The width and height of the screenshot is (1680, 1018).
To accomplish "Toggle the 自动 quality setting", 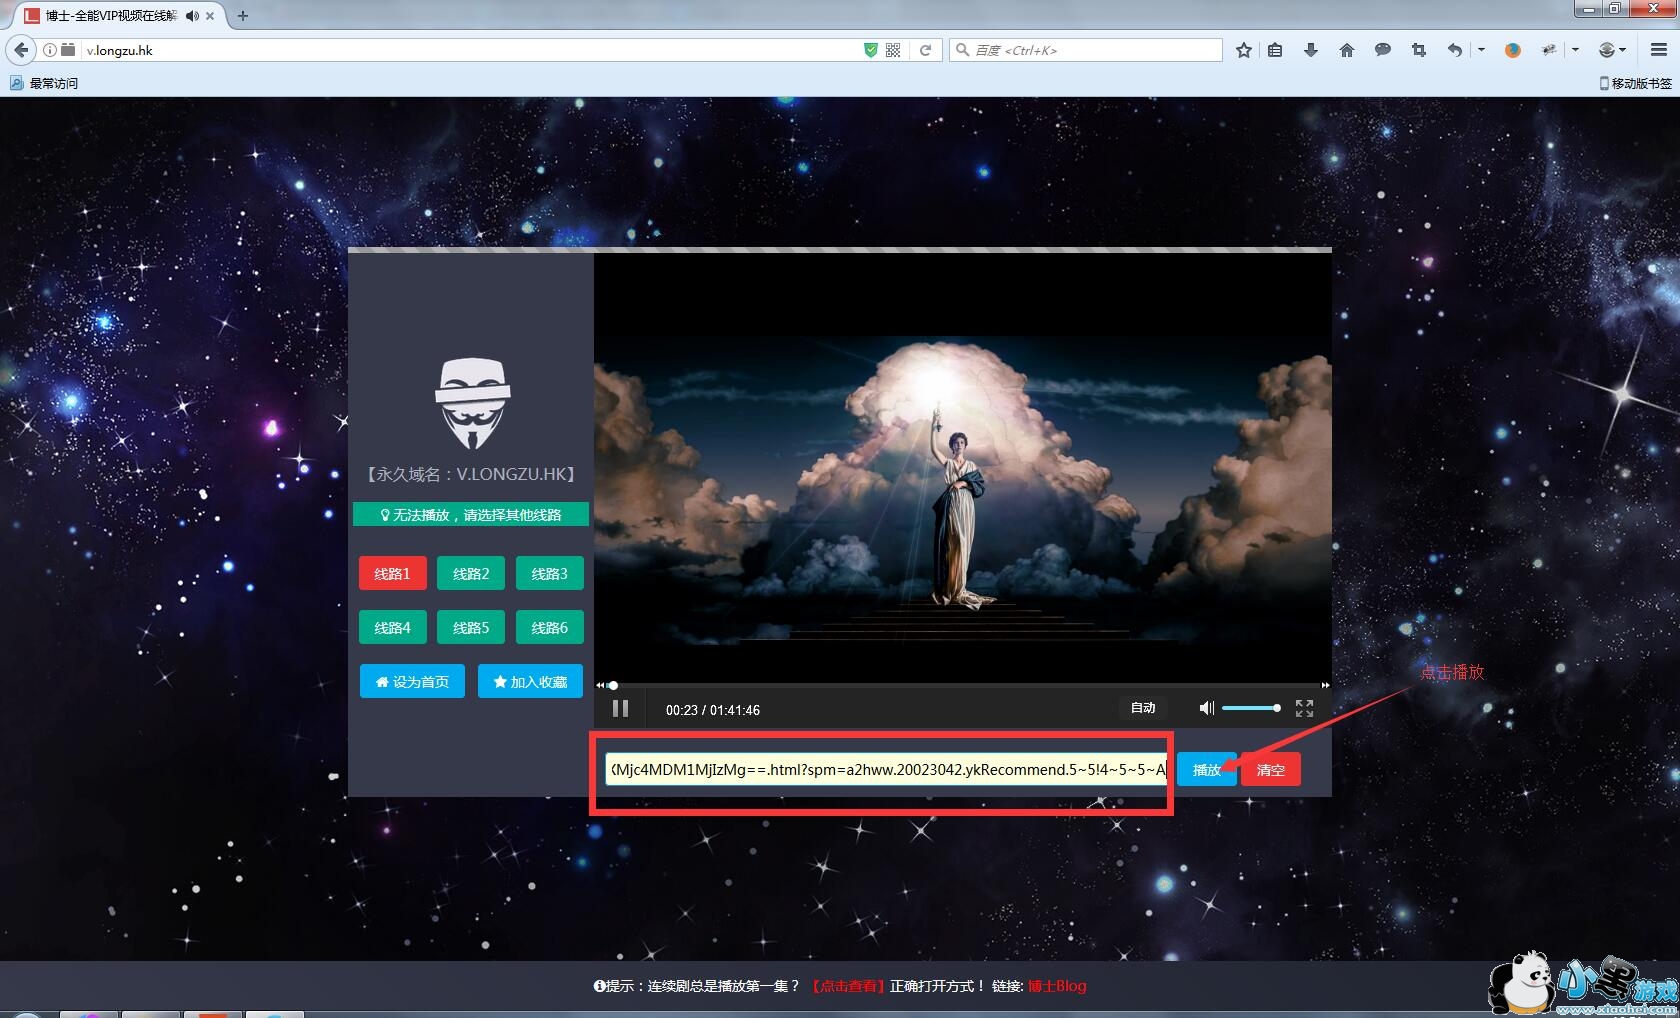I will click(x=1143, y=708).
